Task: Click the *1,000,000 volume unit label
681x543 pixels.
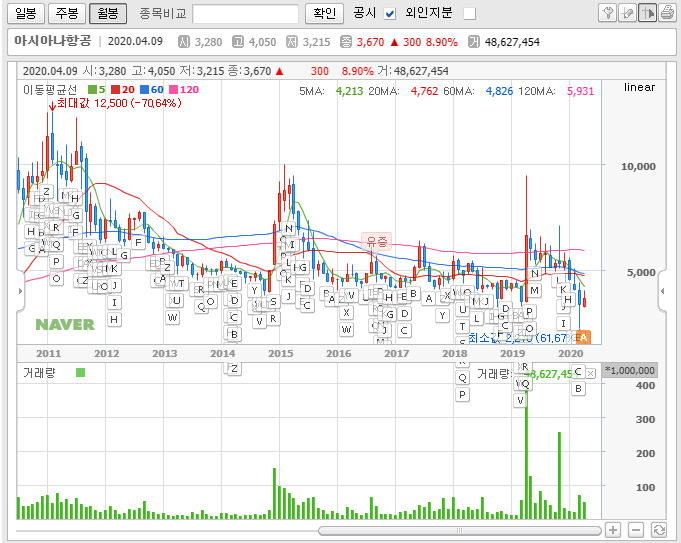Action: (x=630, y=371)
